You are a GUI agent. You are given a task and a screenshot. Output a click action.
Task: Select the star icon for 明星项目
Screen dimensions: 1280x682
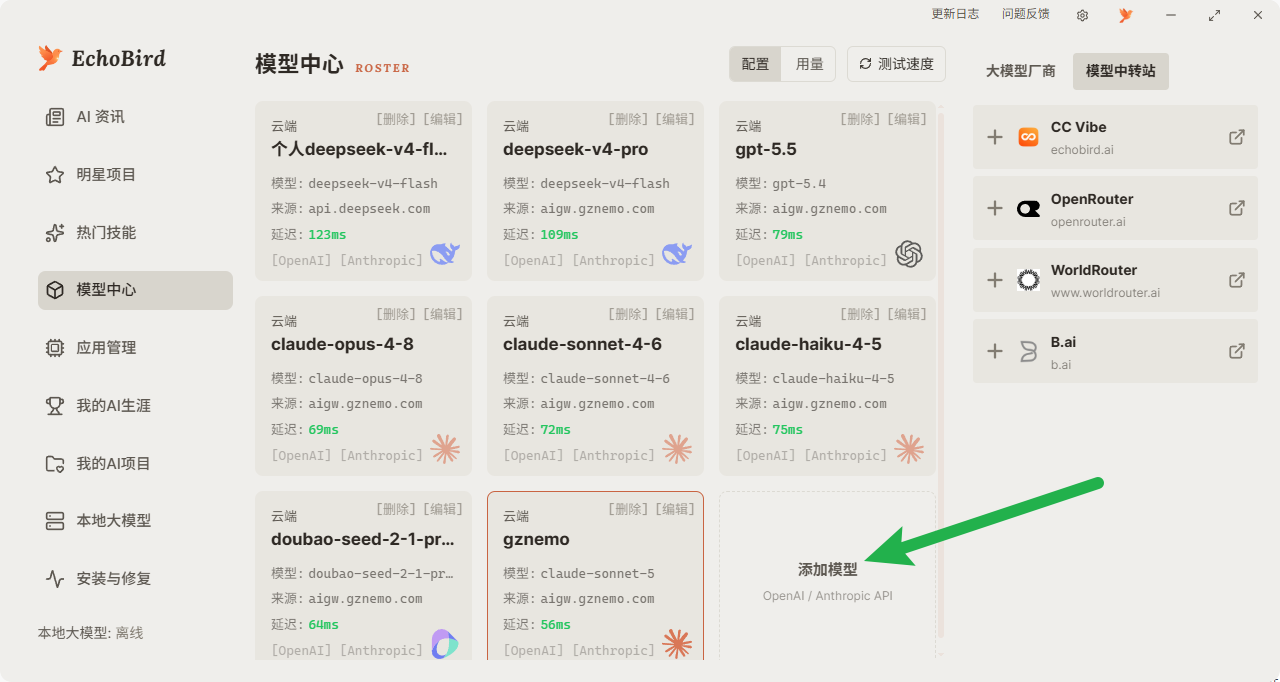(55, 175)
